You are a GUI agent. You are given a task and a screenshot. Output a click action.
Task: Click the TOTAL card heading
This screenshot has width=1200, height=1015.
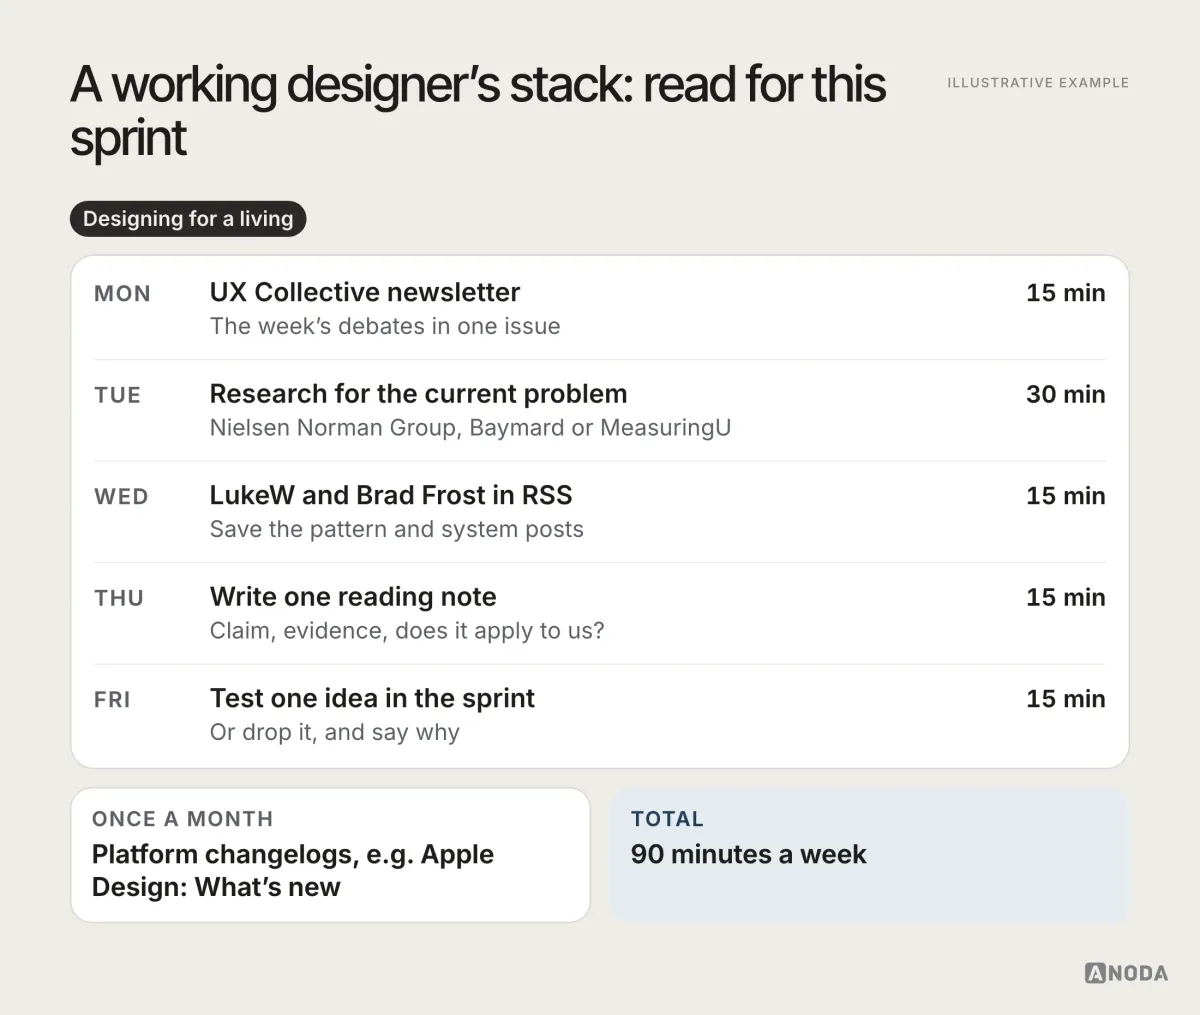[667, 819]
